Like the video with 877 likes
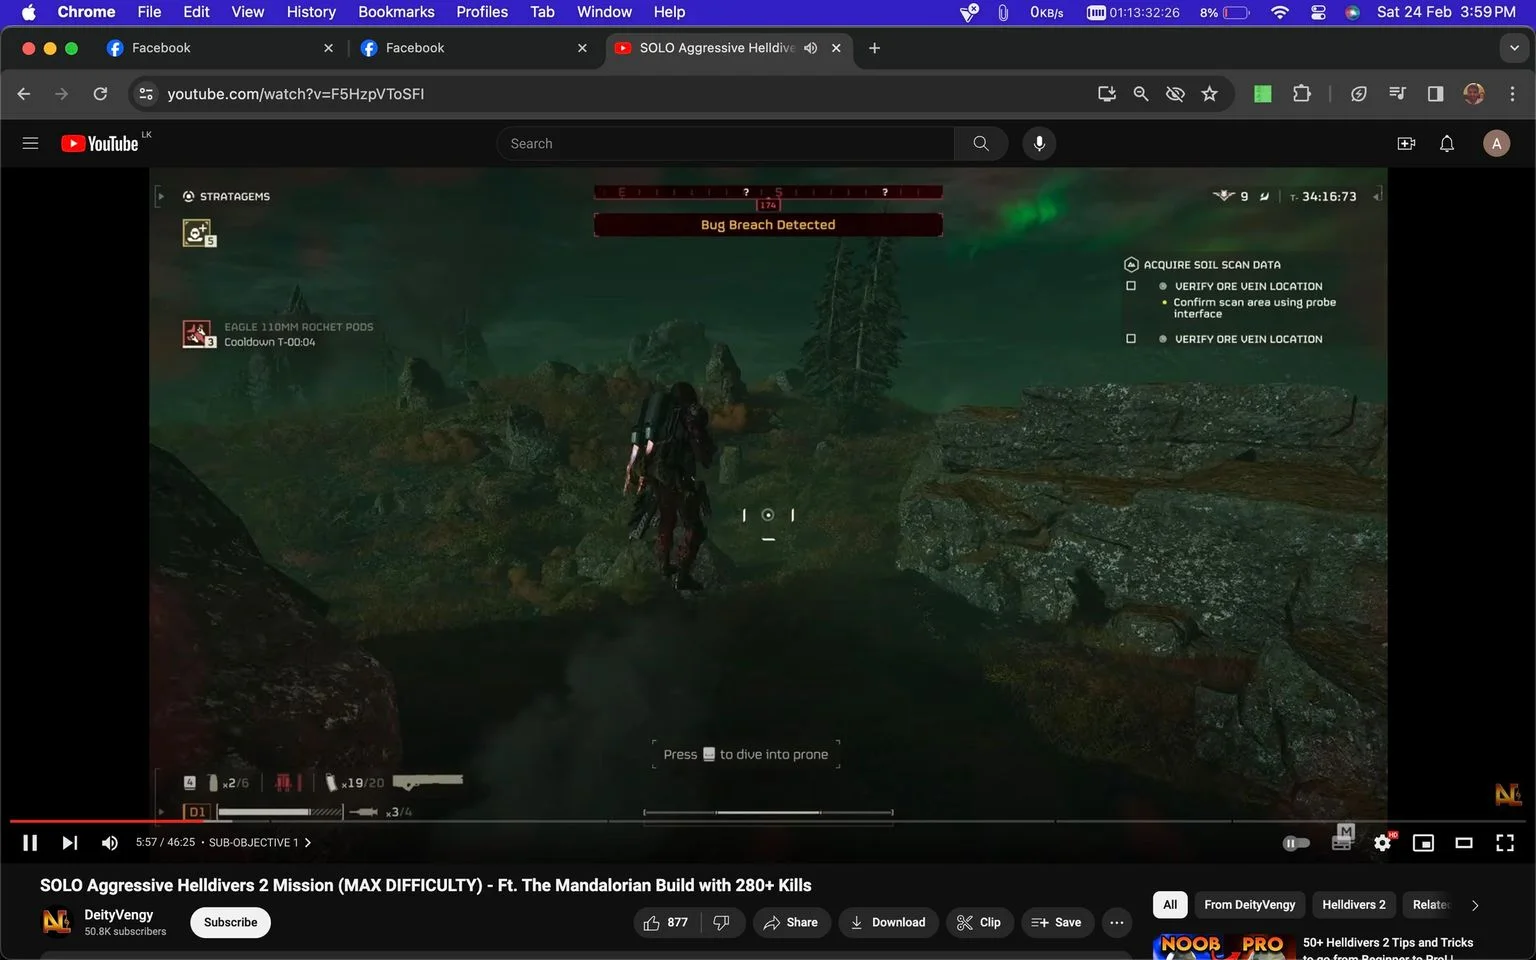1536x960 pixels. (666, 922)
